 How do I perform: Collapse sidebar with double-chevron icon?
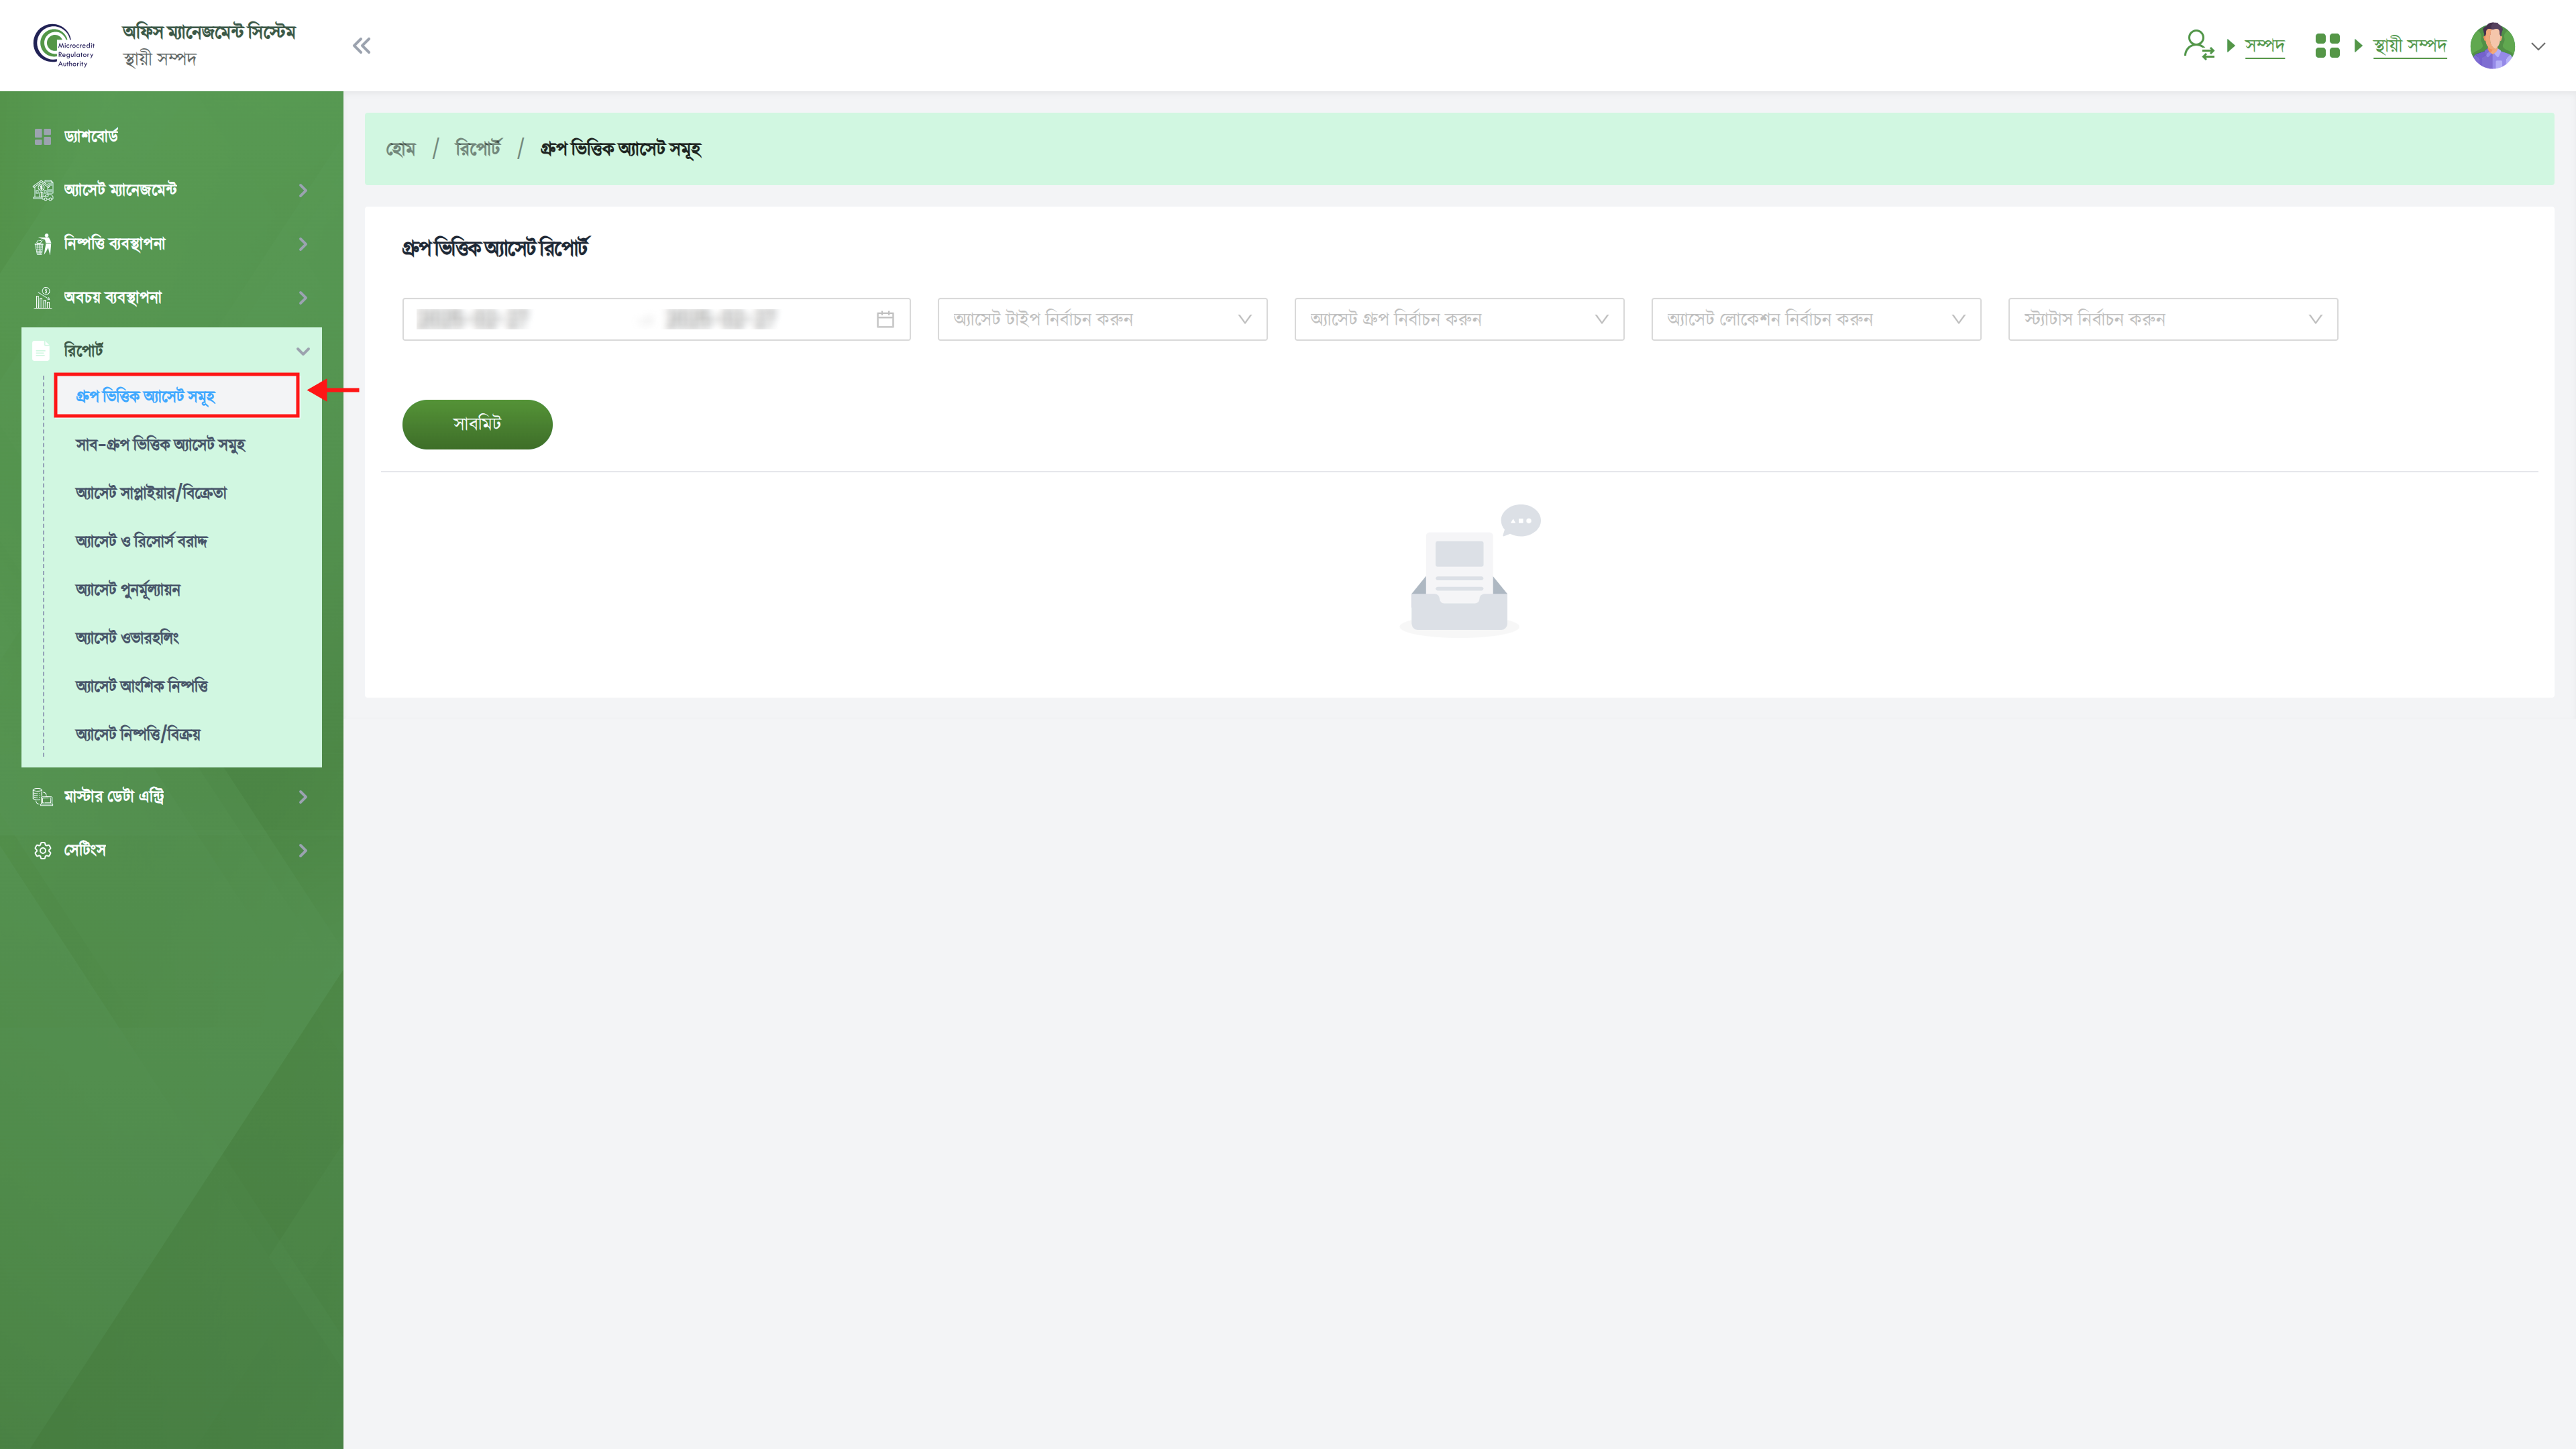tap(362, 46)
